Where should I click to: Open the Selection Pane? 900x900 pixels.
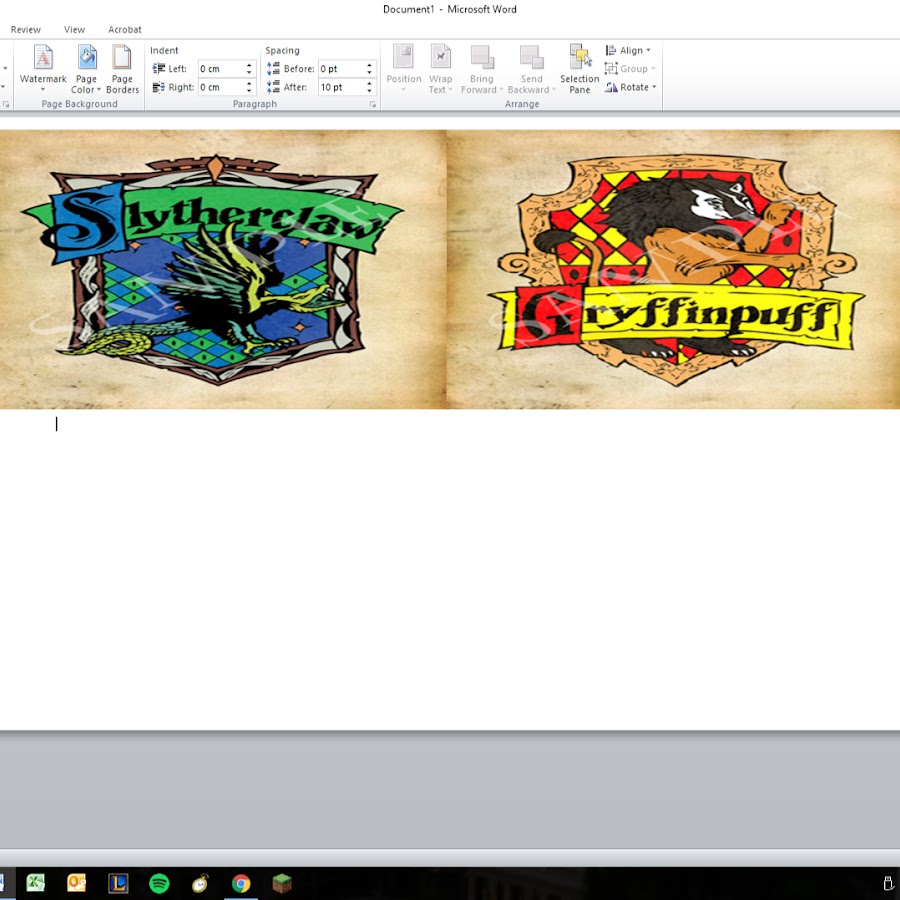click(x=580, y=68)
